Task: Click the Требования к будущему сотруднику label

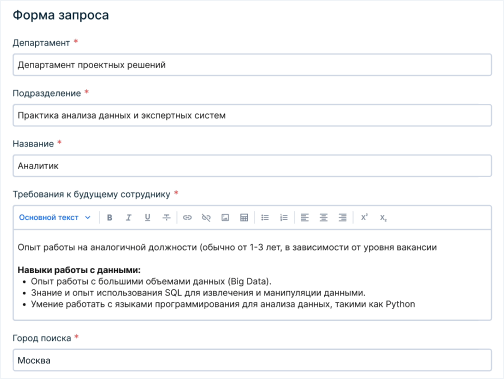Action: click(91, 194)
